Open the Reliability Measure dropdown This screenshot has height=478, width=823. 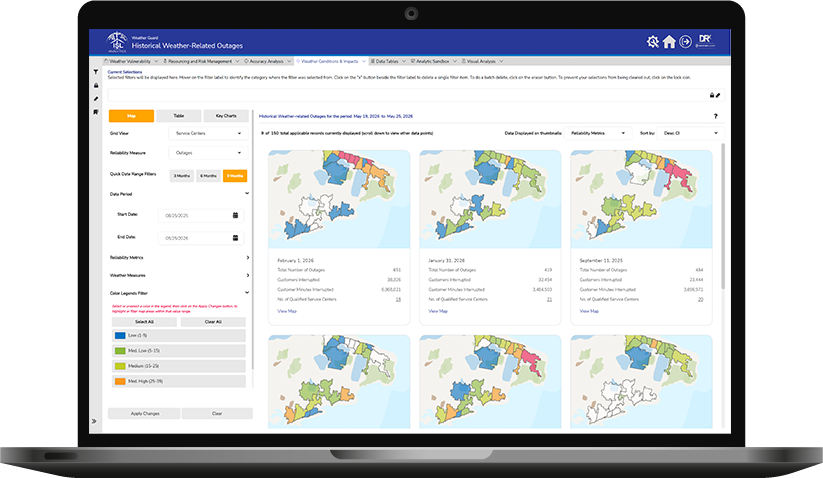(x=208, y=153)
